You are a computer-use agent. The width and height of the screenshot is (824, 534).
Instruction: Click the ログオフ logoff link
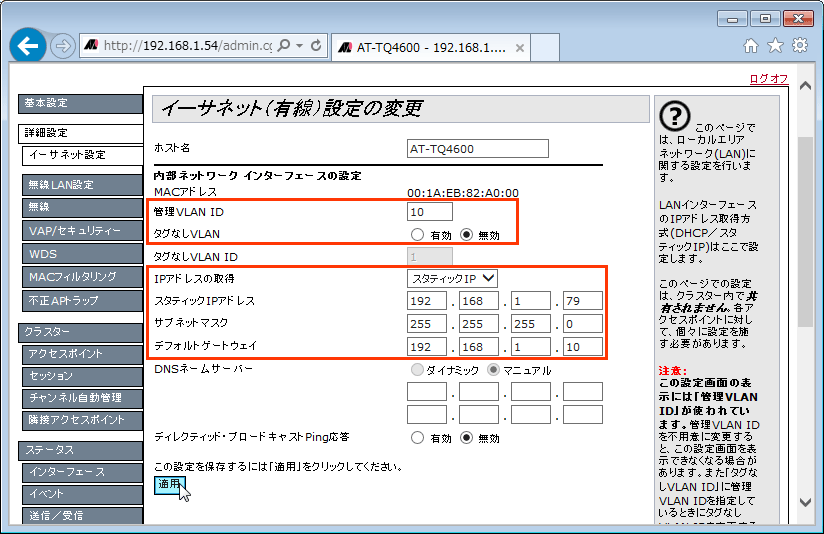point(769,79)
